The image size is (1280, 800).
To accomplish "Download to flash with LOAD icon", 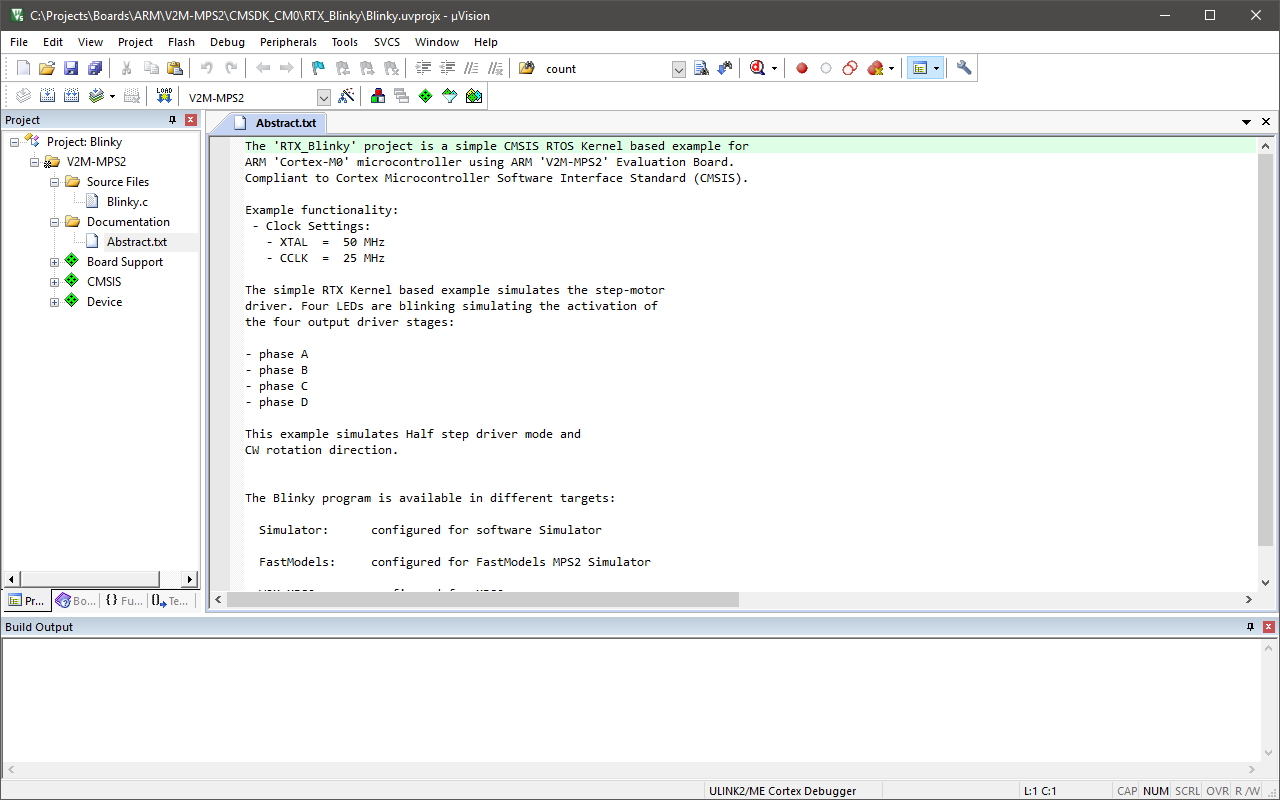I will (165, 96).
